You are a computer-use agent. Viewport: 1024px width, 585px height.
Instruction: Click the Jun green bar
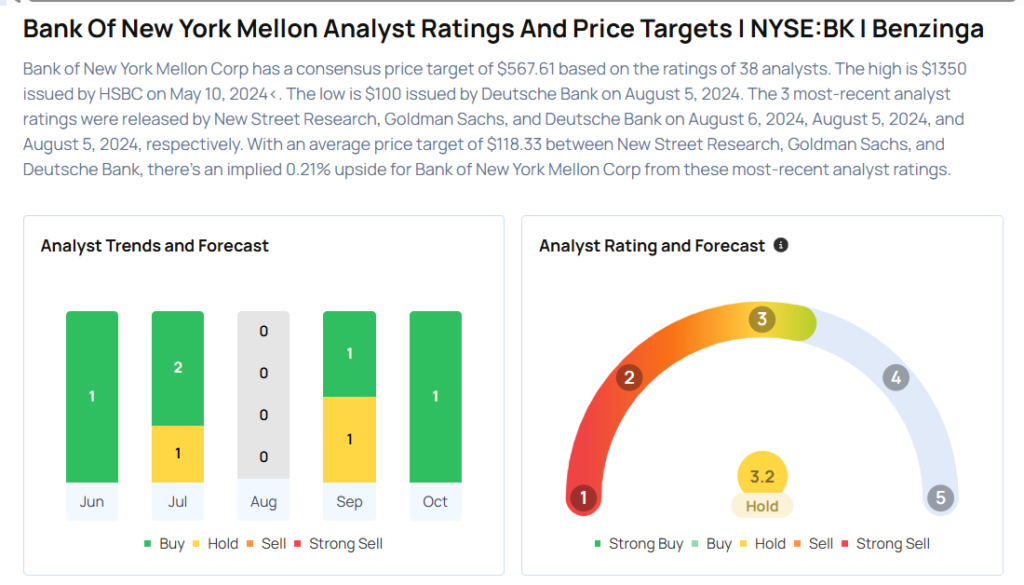coord(92,396)
